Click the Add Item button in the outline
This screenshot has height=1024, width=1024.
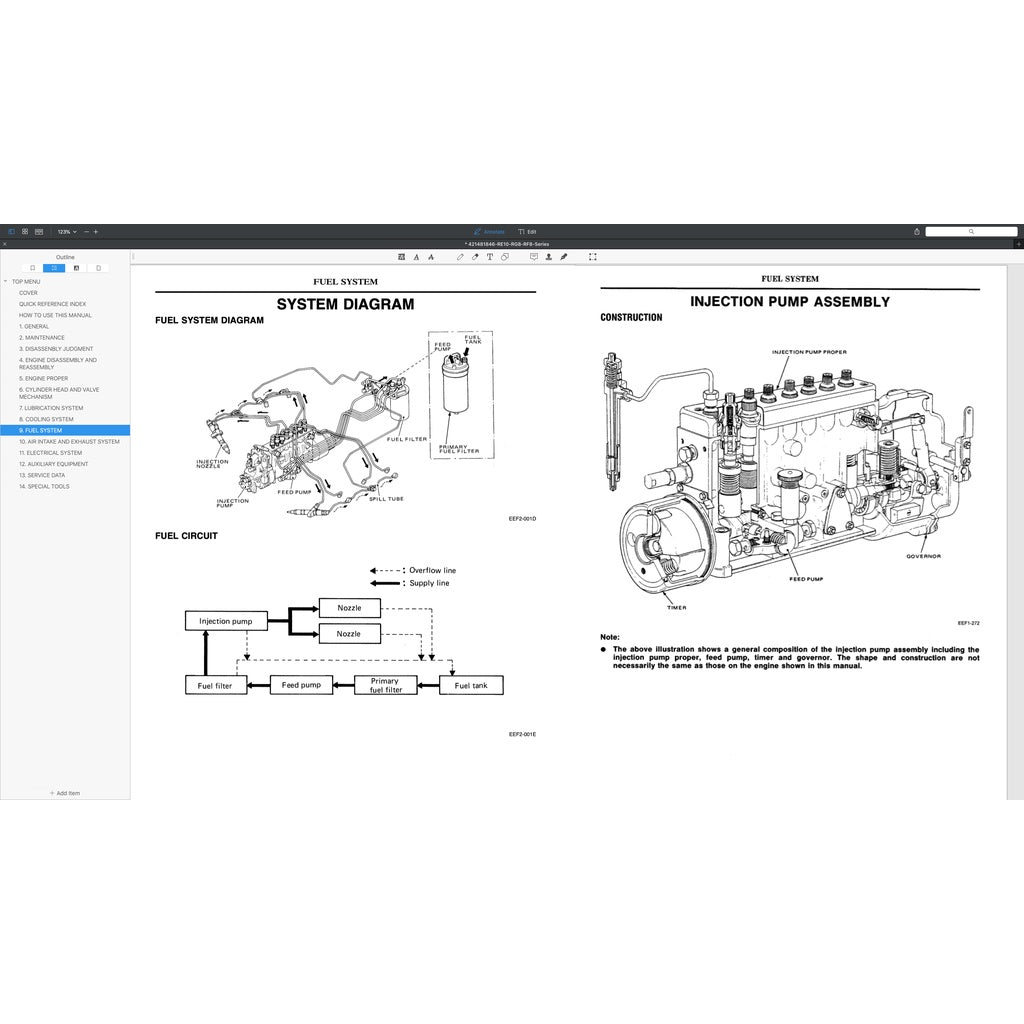[x=66, y=793]
